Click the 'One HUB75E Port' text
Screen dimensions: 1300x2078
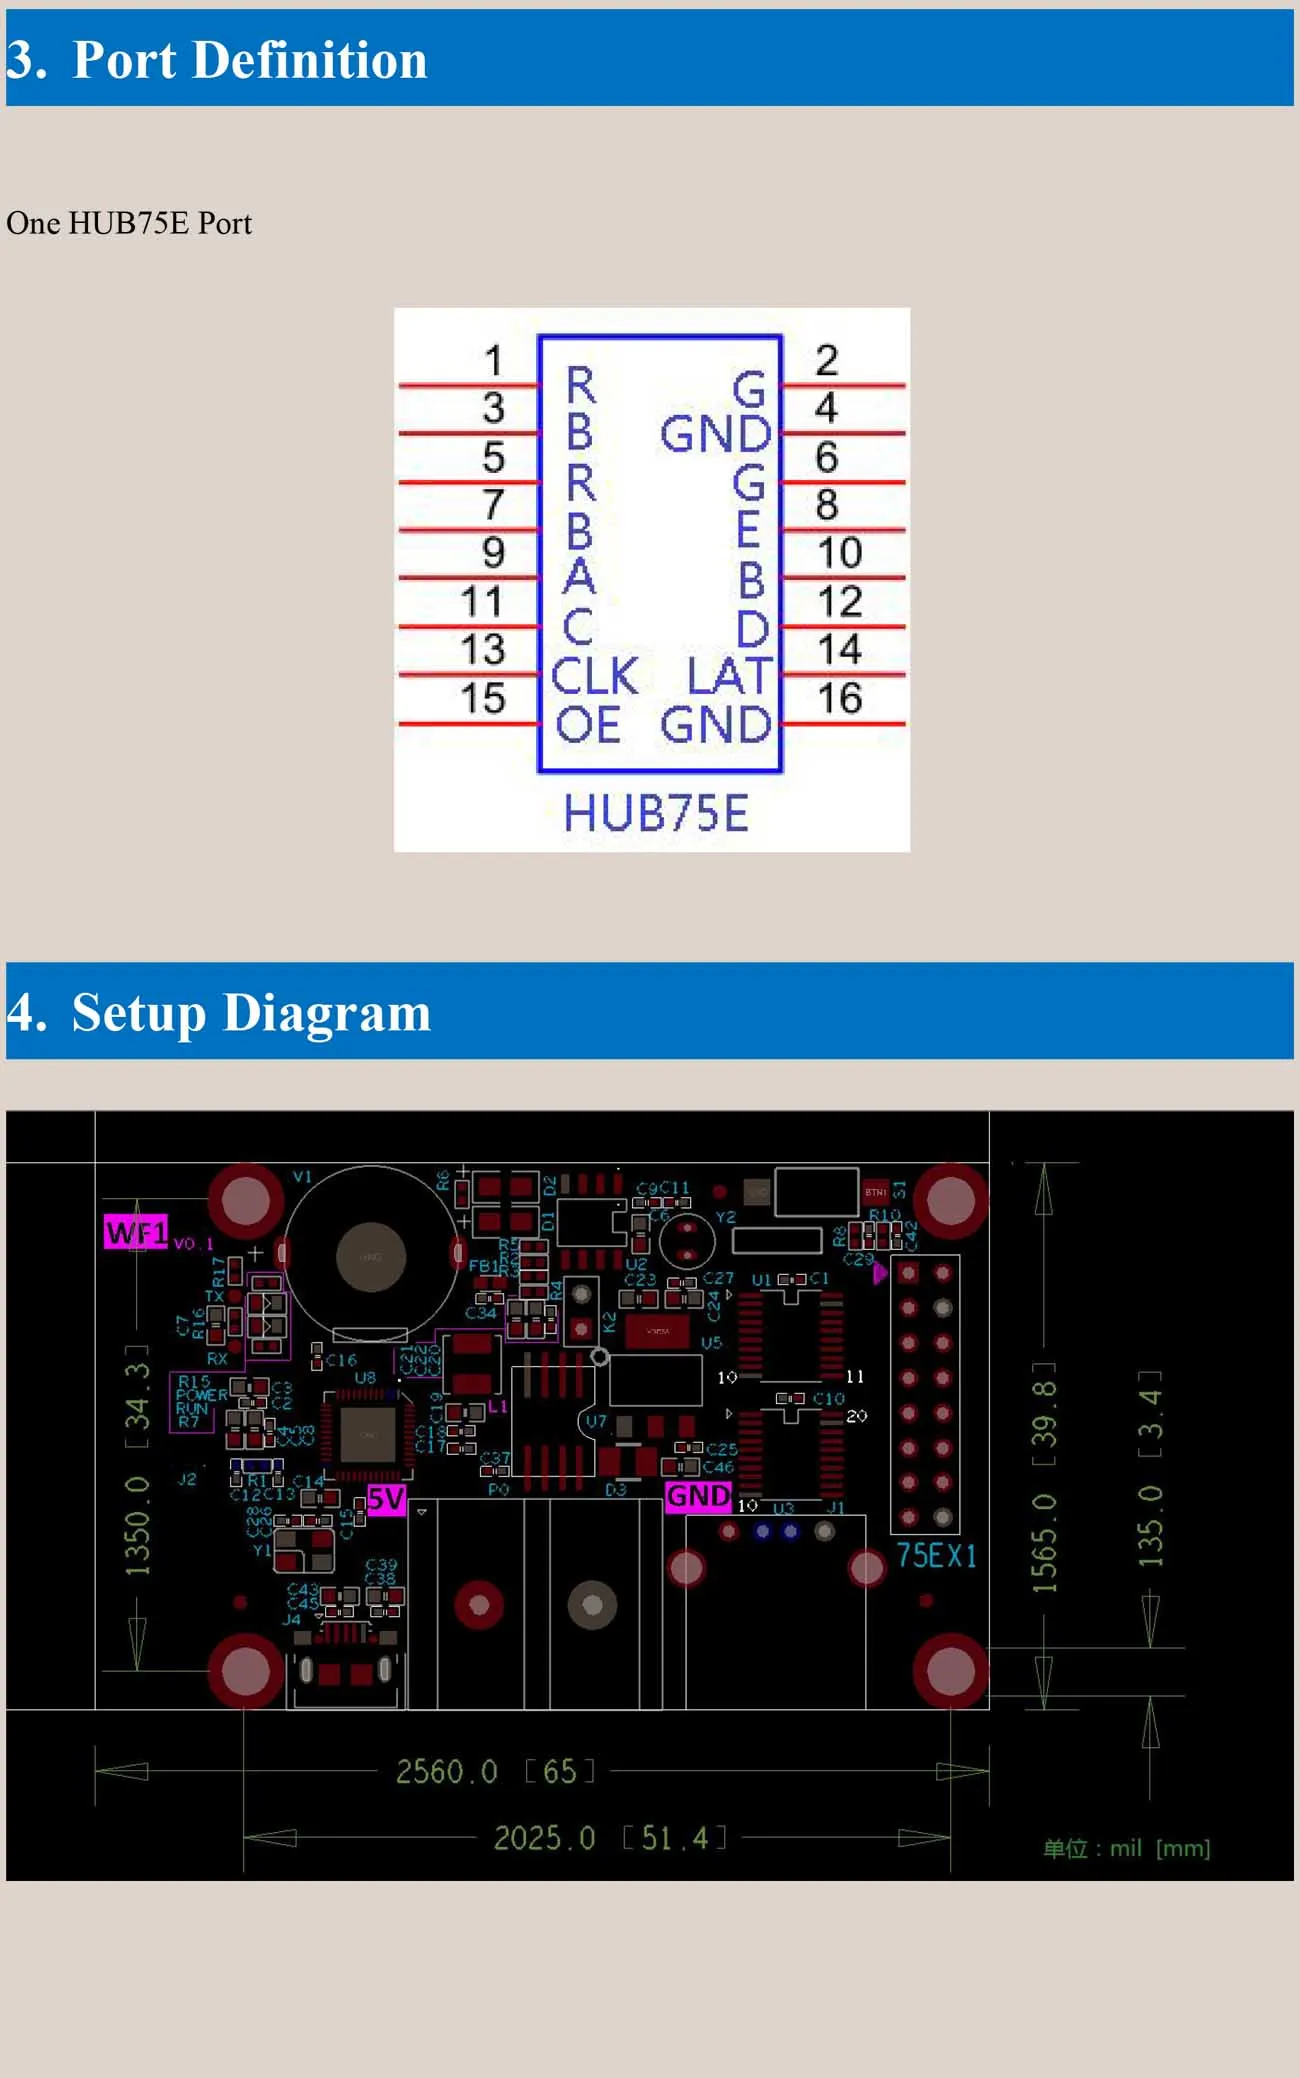click(129, 223)
